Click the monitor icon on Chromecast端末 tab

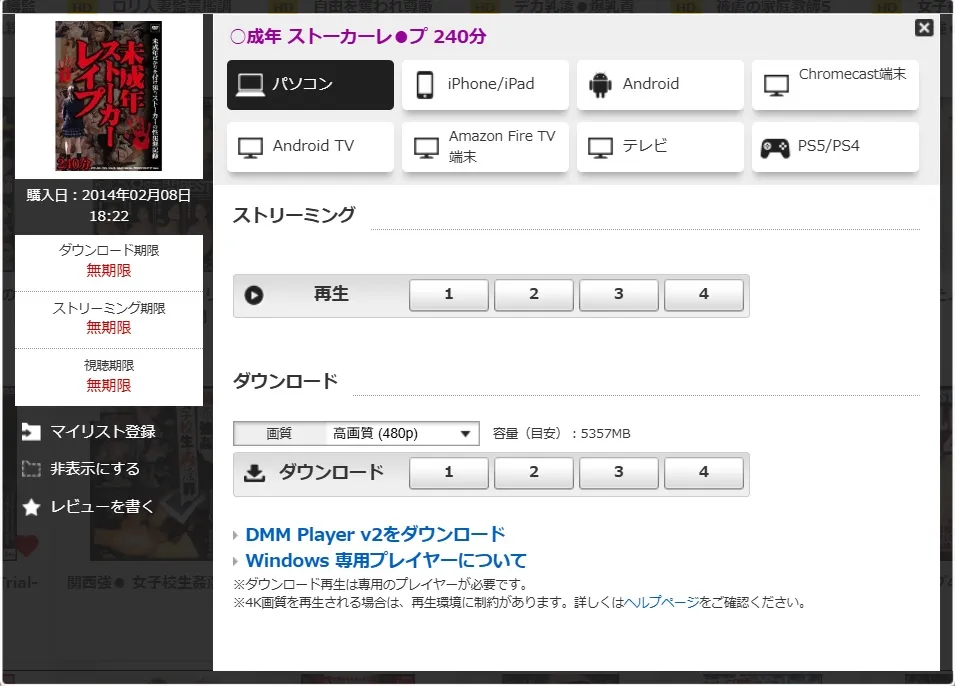click(777, 86)
